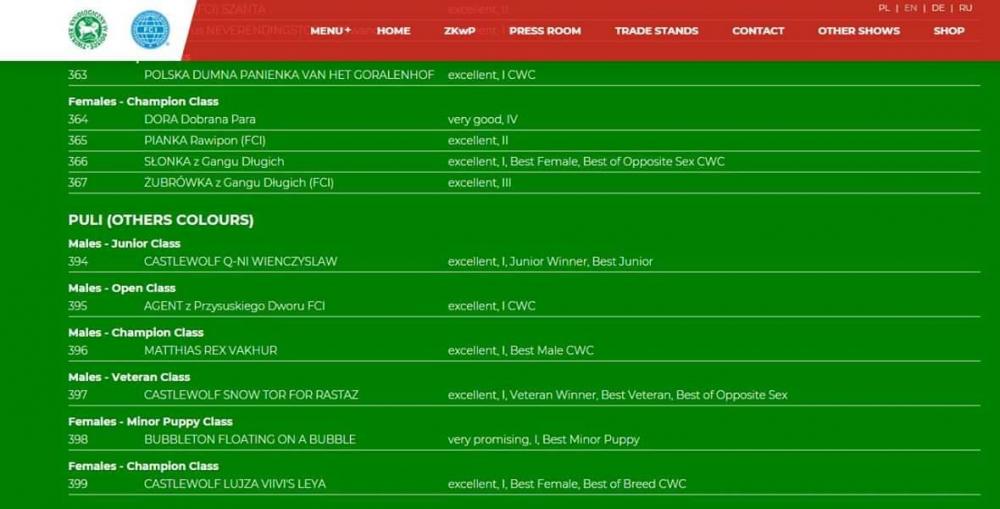Select POLSKA DUMNA PANIENKA VAN HET GORALENHOF entry
Image resolution: width=1000 pixels, height=509 pixels.
pyautogui.click(x=289, y=75)
